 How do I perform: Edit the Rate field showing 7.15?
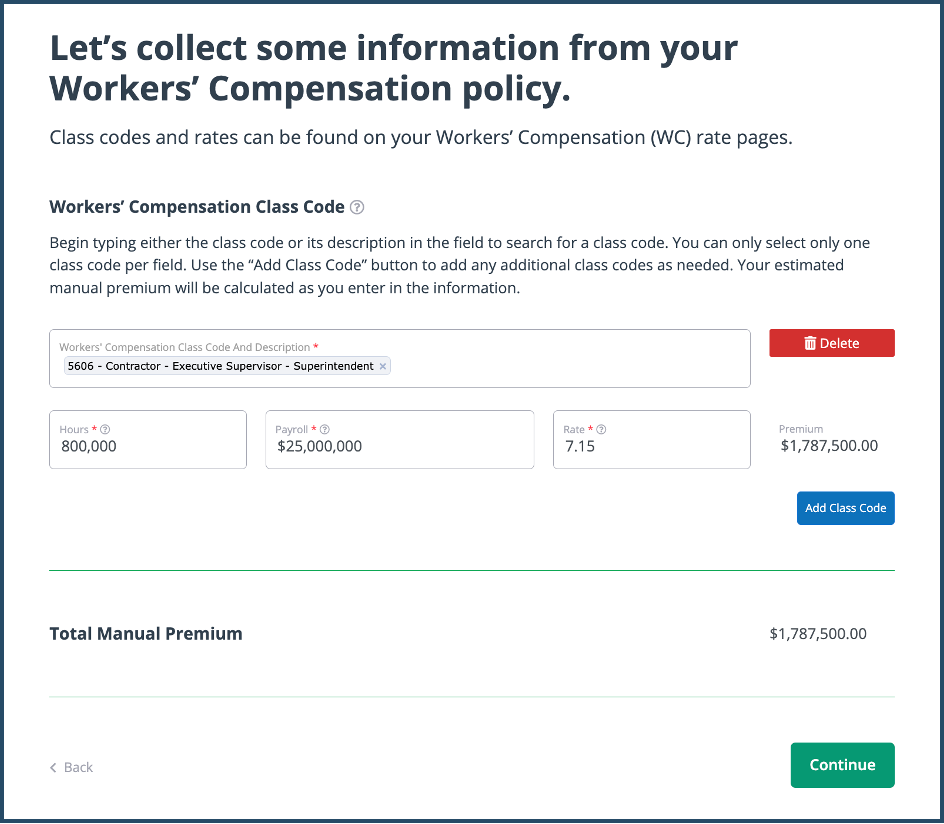[651, 447]
